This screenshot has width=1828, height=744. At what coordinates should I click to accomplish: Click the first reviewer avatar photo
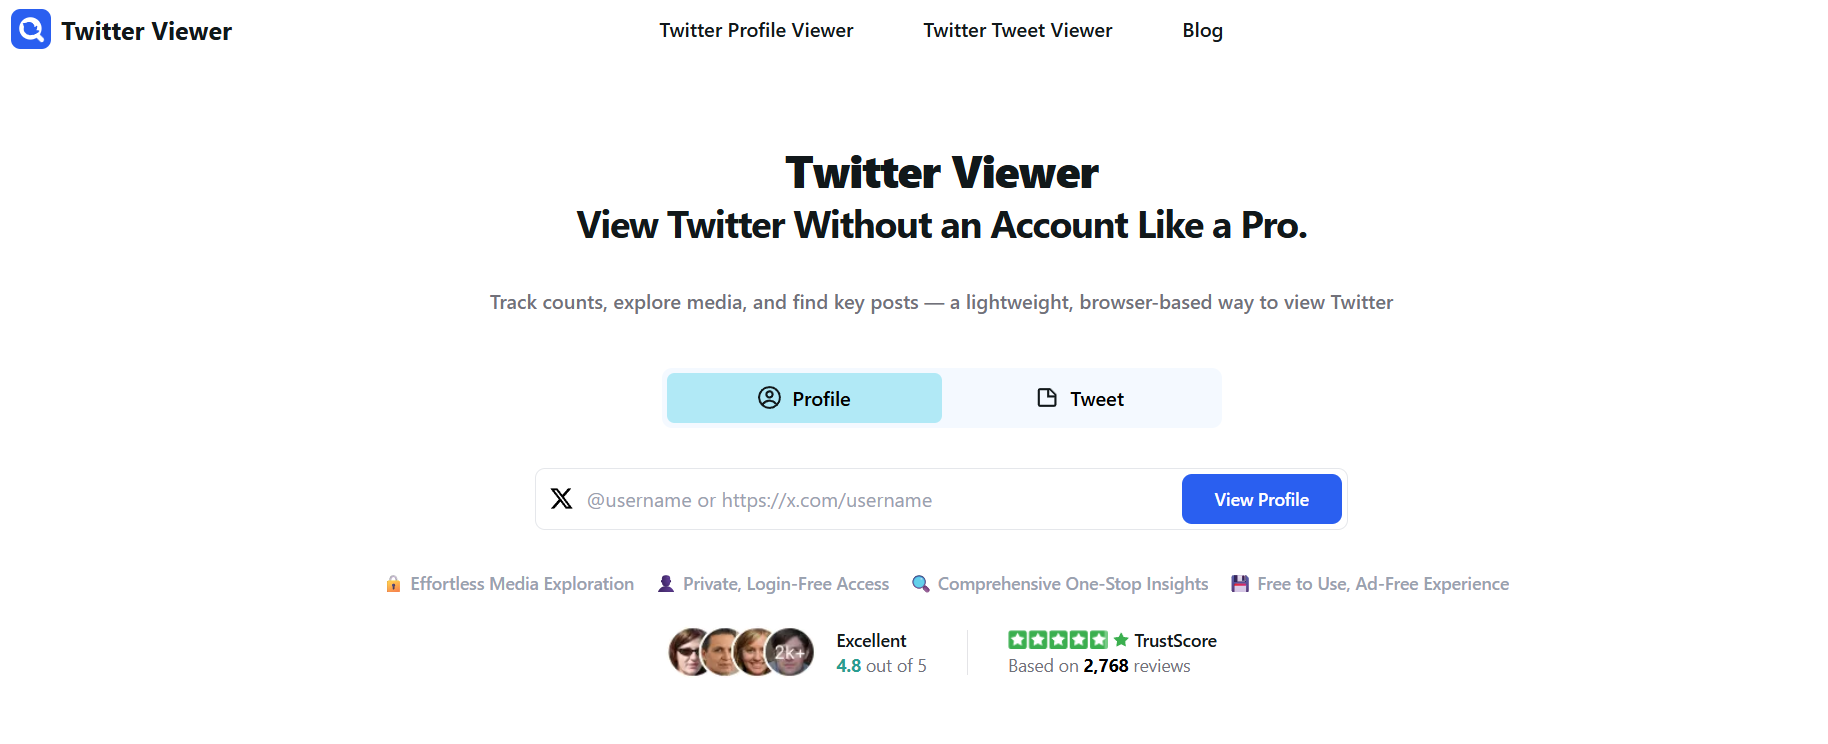pos(688,652)
